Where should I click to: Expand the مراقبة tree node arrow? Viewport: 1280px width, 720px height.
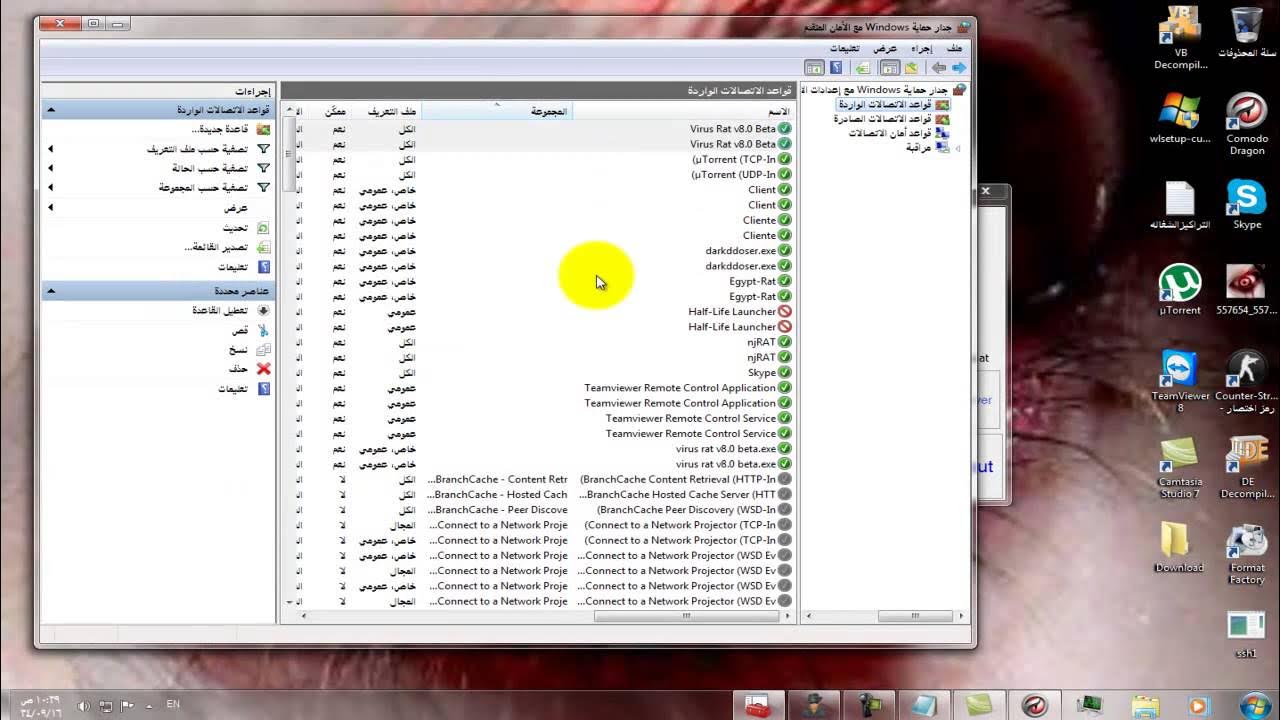point(958,148)
